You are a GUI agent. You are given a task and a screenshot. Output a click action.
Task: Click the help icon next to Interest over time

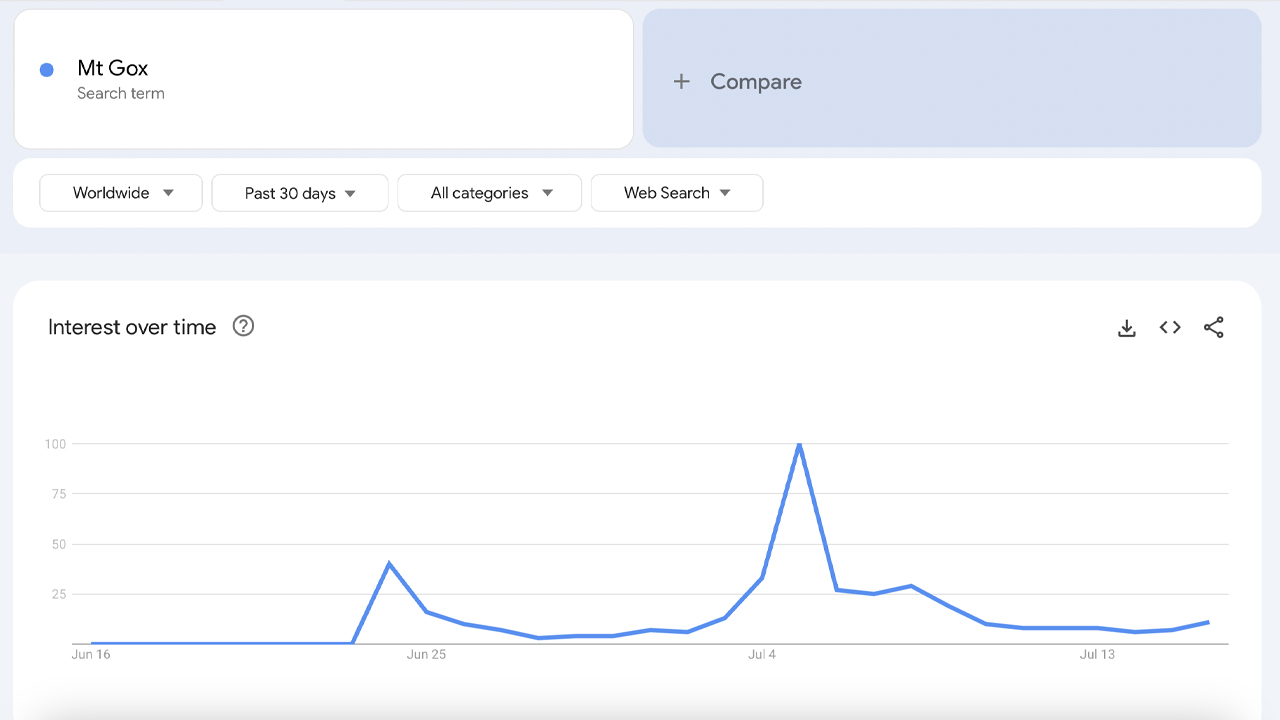pos(243,326)
